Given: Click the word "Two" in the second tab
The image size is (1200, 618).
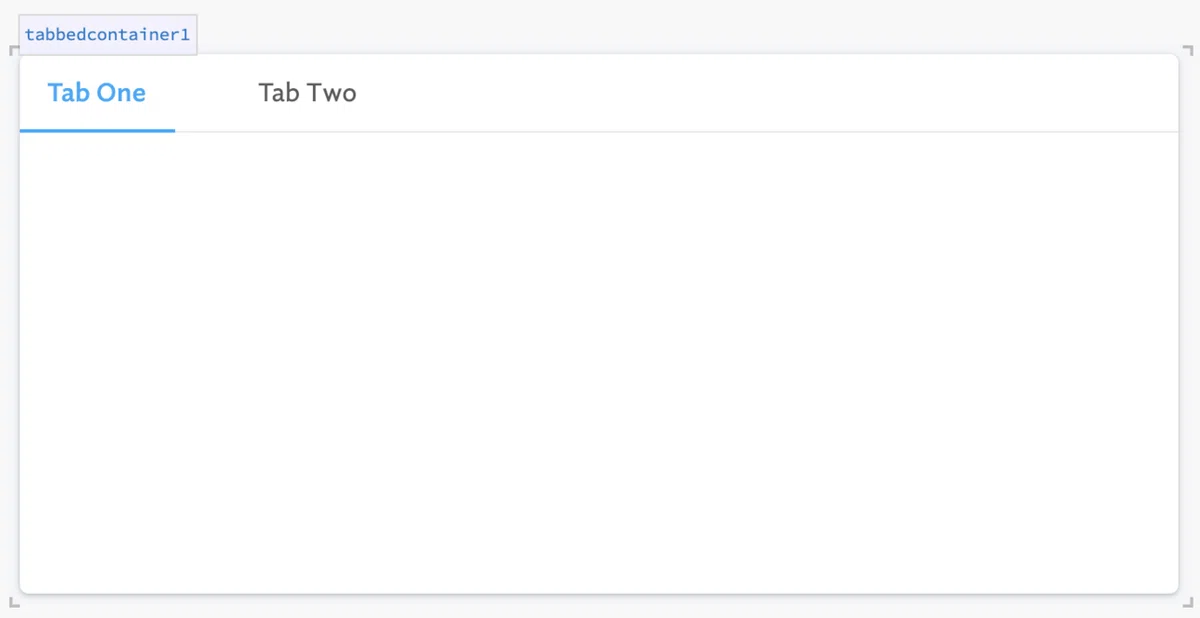Looking at the screenshot, I should (332, 93).
